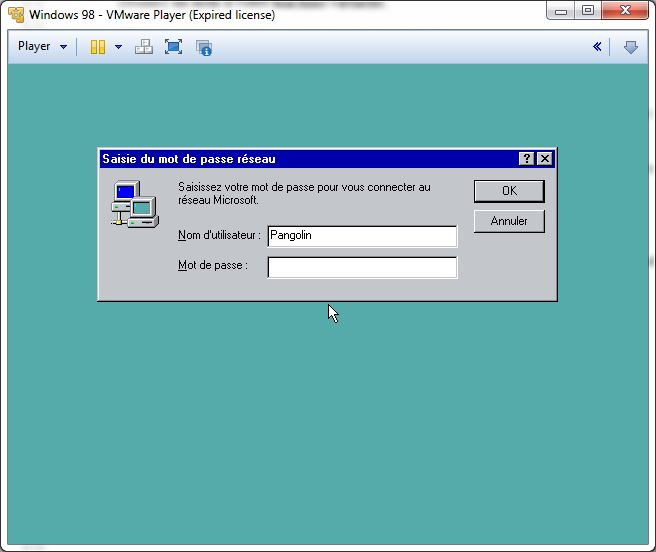
Task: Close the VMware Player window
Action: tap(625, 11)
